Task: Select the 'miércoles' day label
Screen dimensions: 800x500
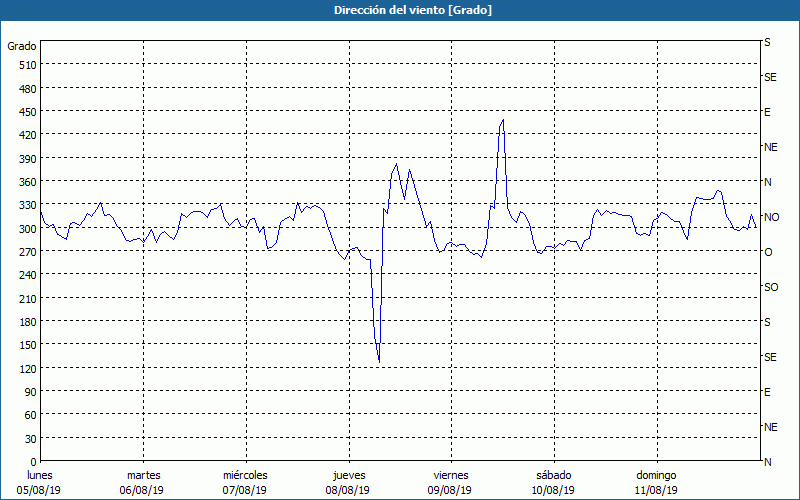Action: coord(245,476)
